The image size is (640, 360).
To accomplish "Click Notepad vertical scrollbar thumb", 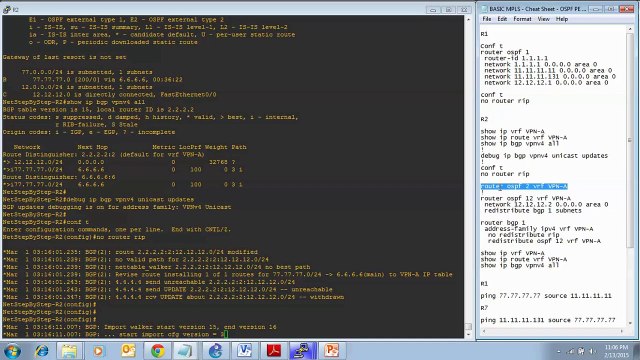I will pyautogui.click(x=630, y=140).
